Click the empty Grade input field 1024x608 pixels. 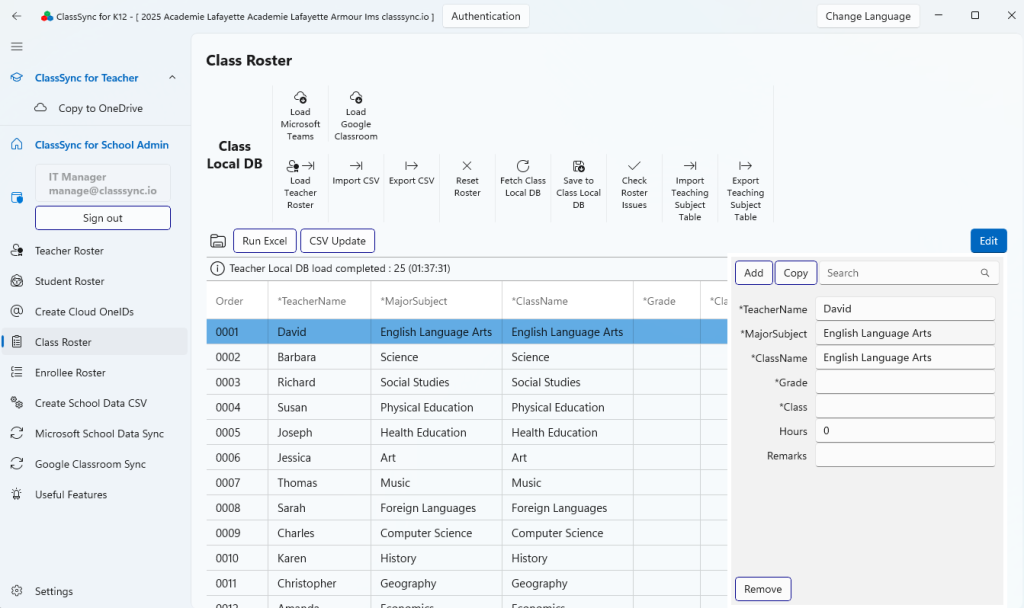905,382
